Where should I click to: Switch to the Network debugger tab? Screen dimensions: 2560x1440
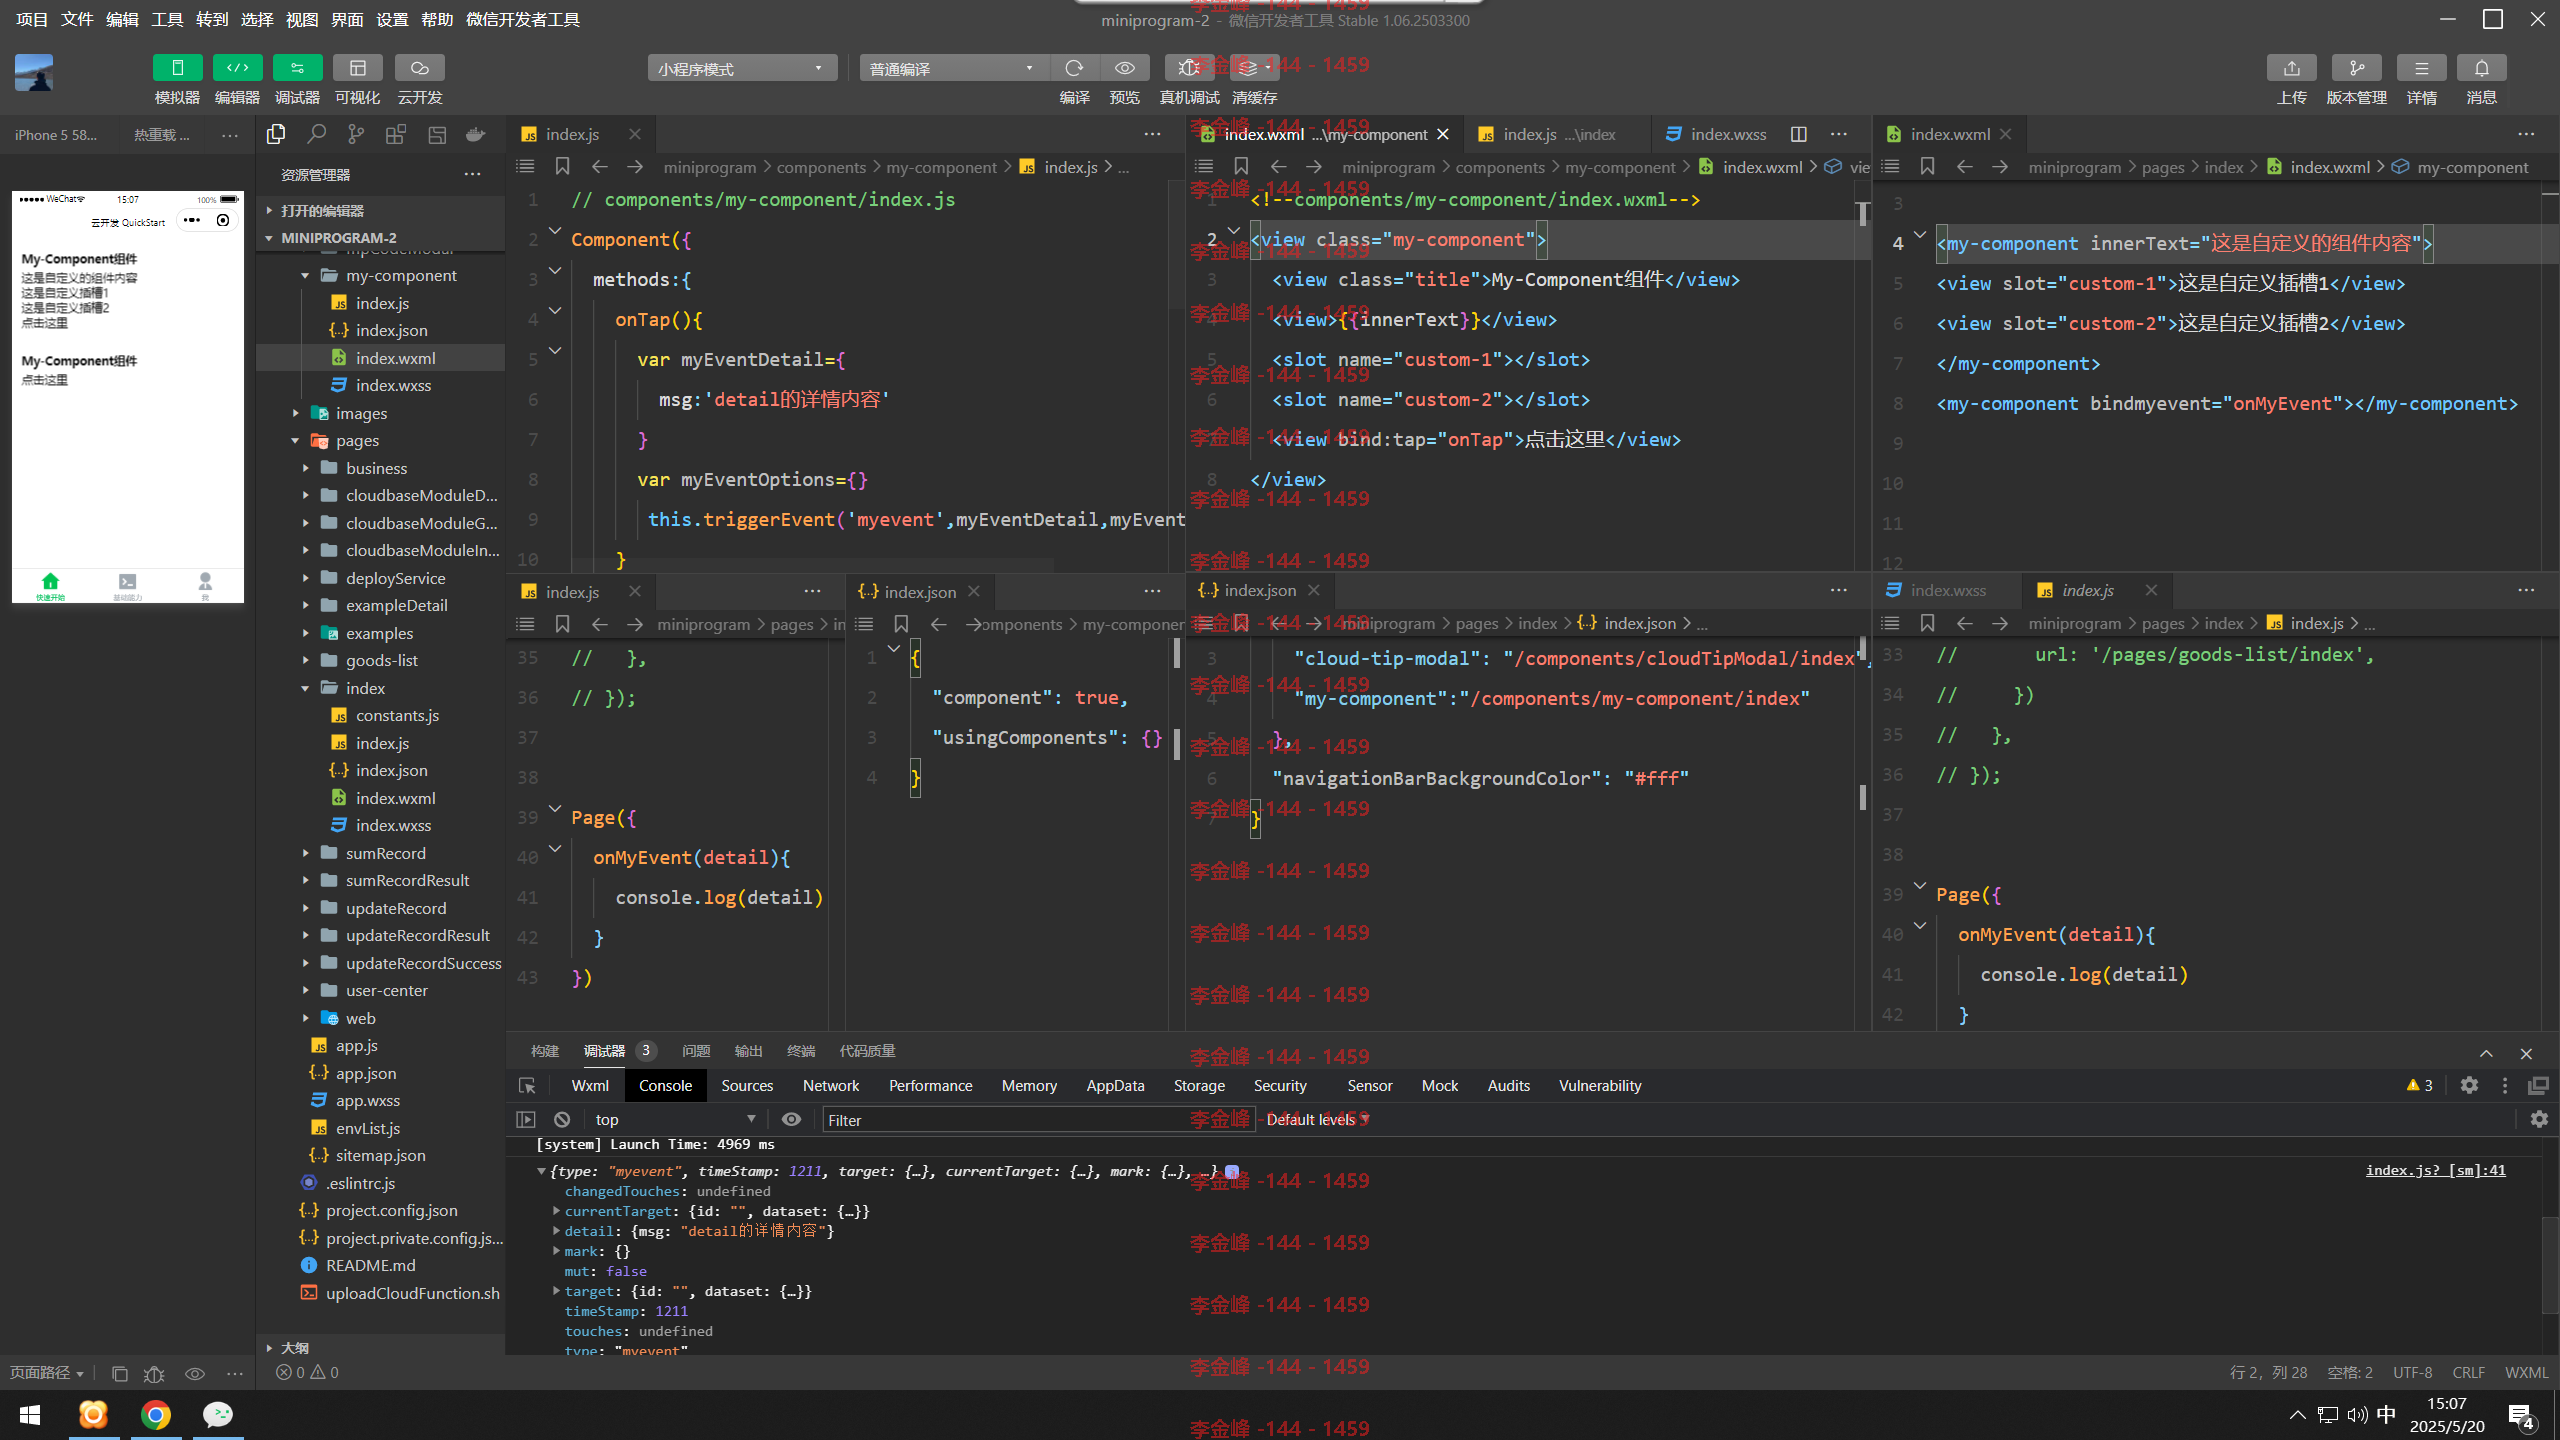point(830,1085)
